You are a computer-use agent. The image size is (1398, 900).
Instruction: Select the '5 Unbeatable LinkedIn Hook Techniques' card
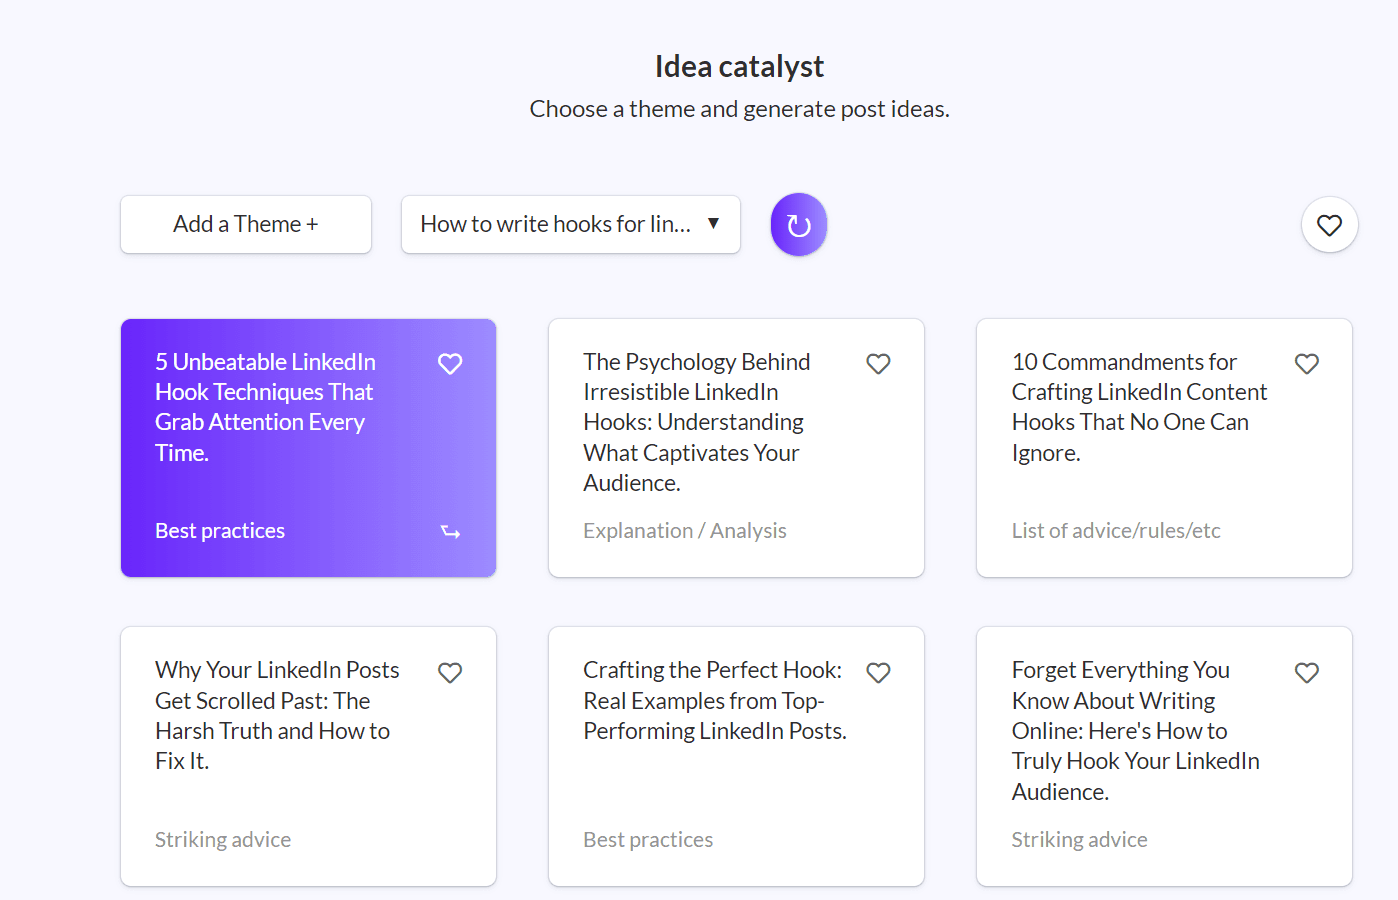coord(308,448)
